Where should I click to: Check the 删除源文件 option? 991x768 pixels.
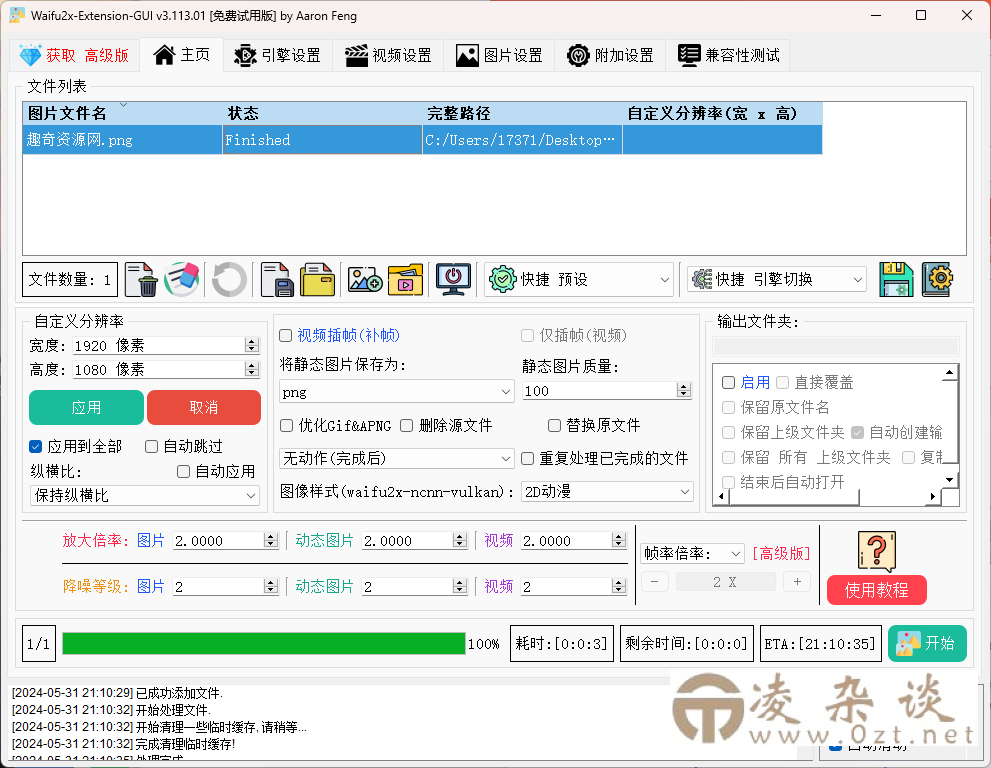pyautogui.click(x=406, y=425)
